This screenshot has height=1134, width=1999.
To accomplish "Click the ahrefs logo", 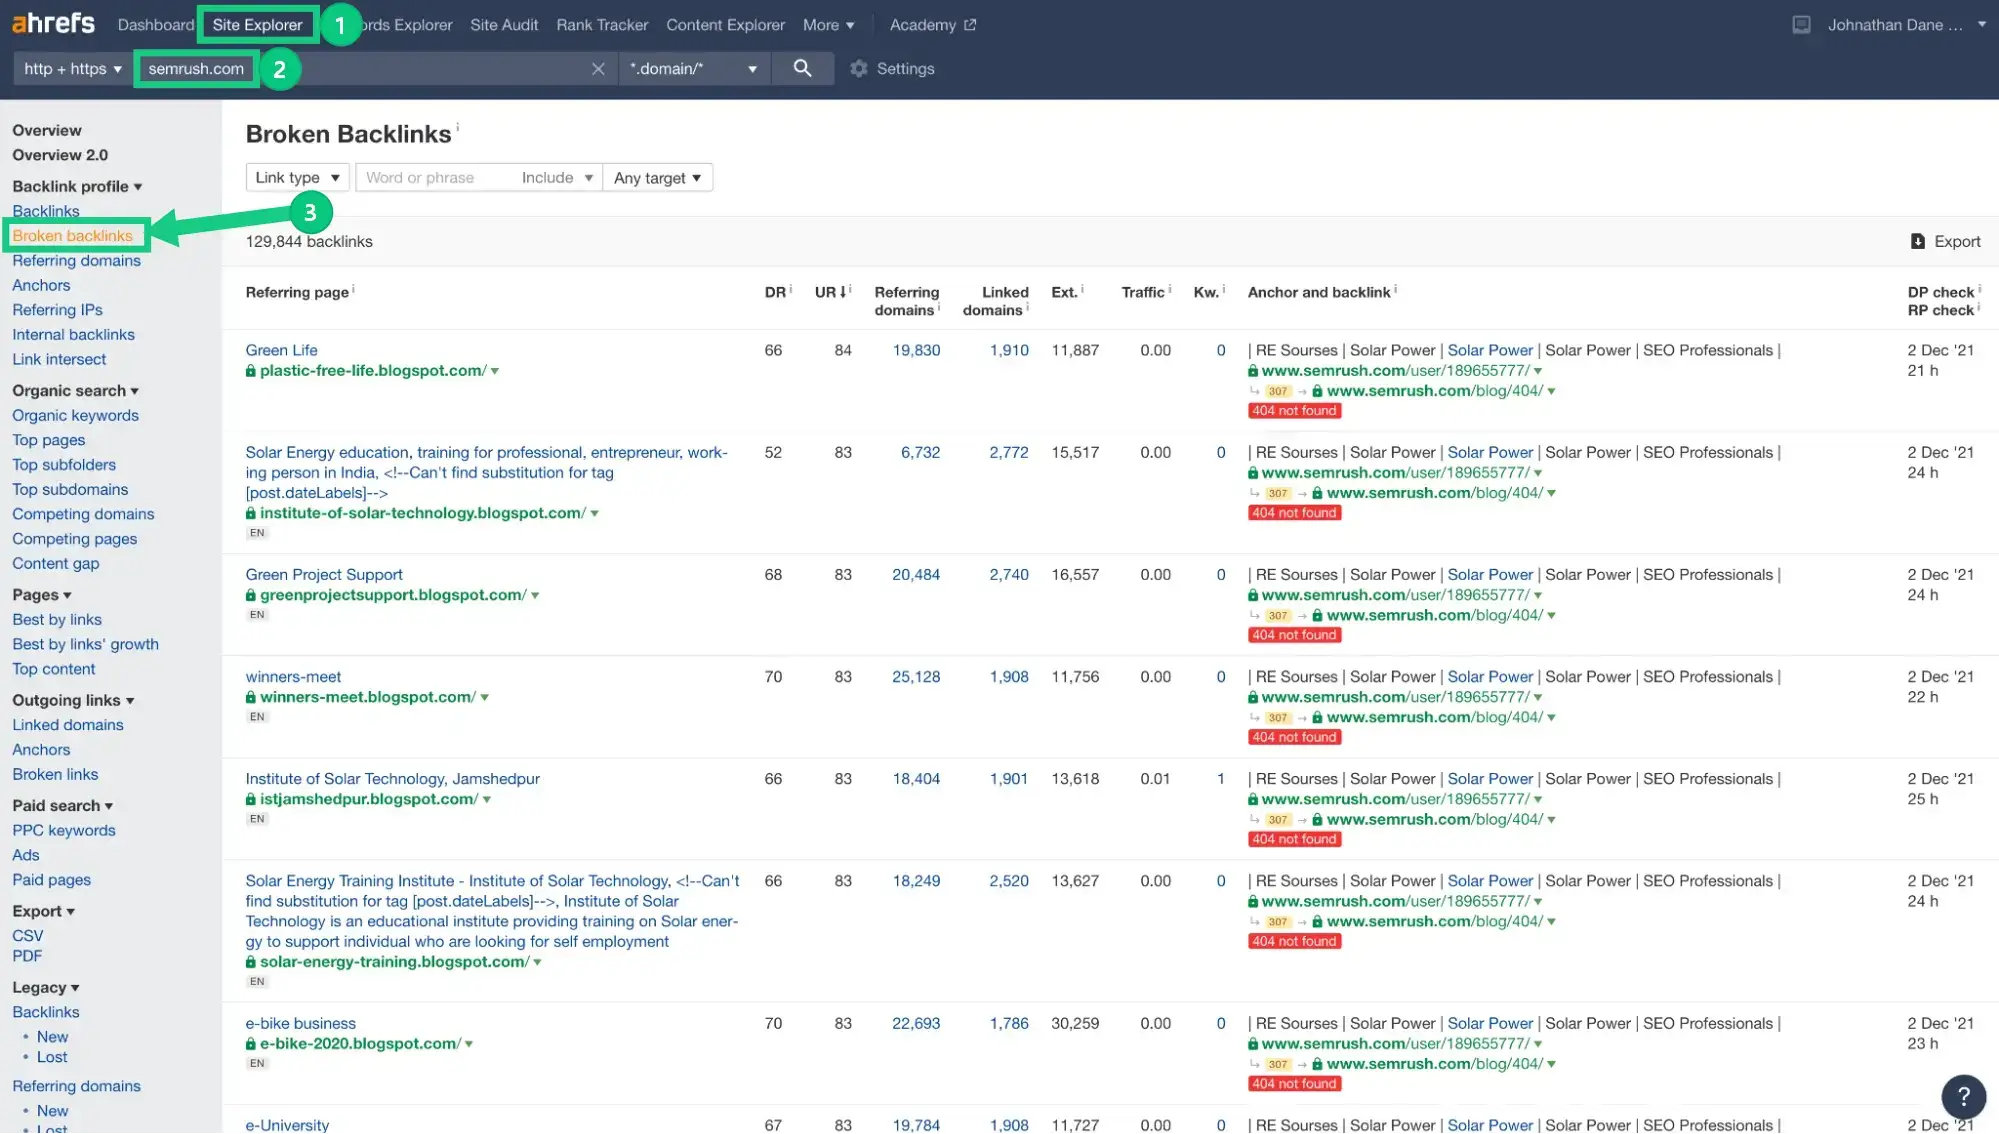I will tap(53, 24).
